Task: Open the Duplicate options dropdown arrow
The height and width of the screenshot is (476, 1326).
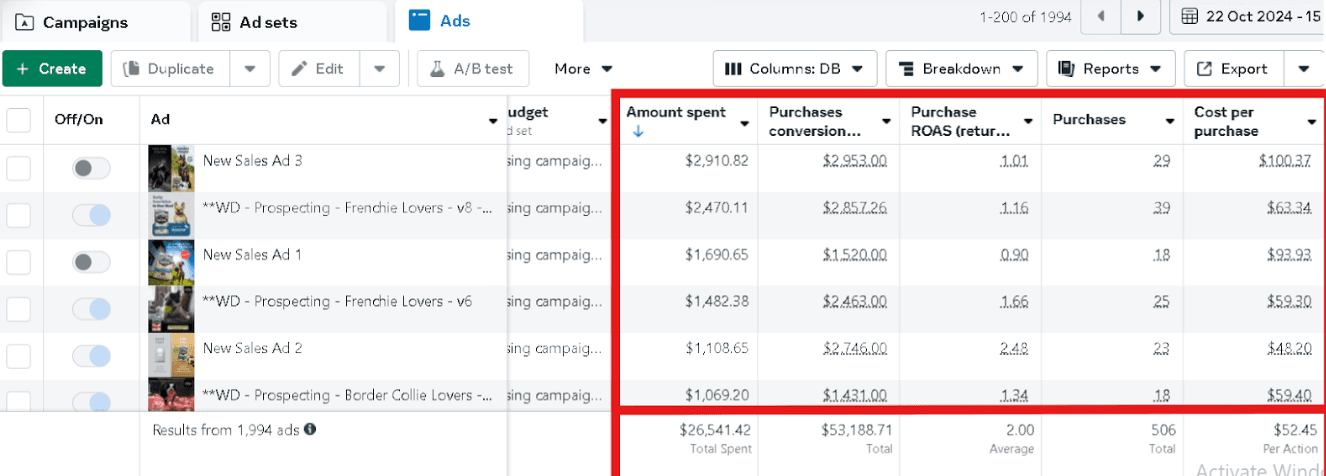Action: pos(250,69)
